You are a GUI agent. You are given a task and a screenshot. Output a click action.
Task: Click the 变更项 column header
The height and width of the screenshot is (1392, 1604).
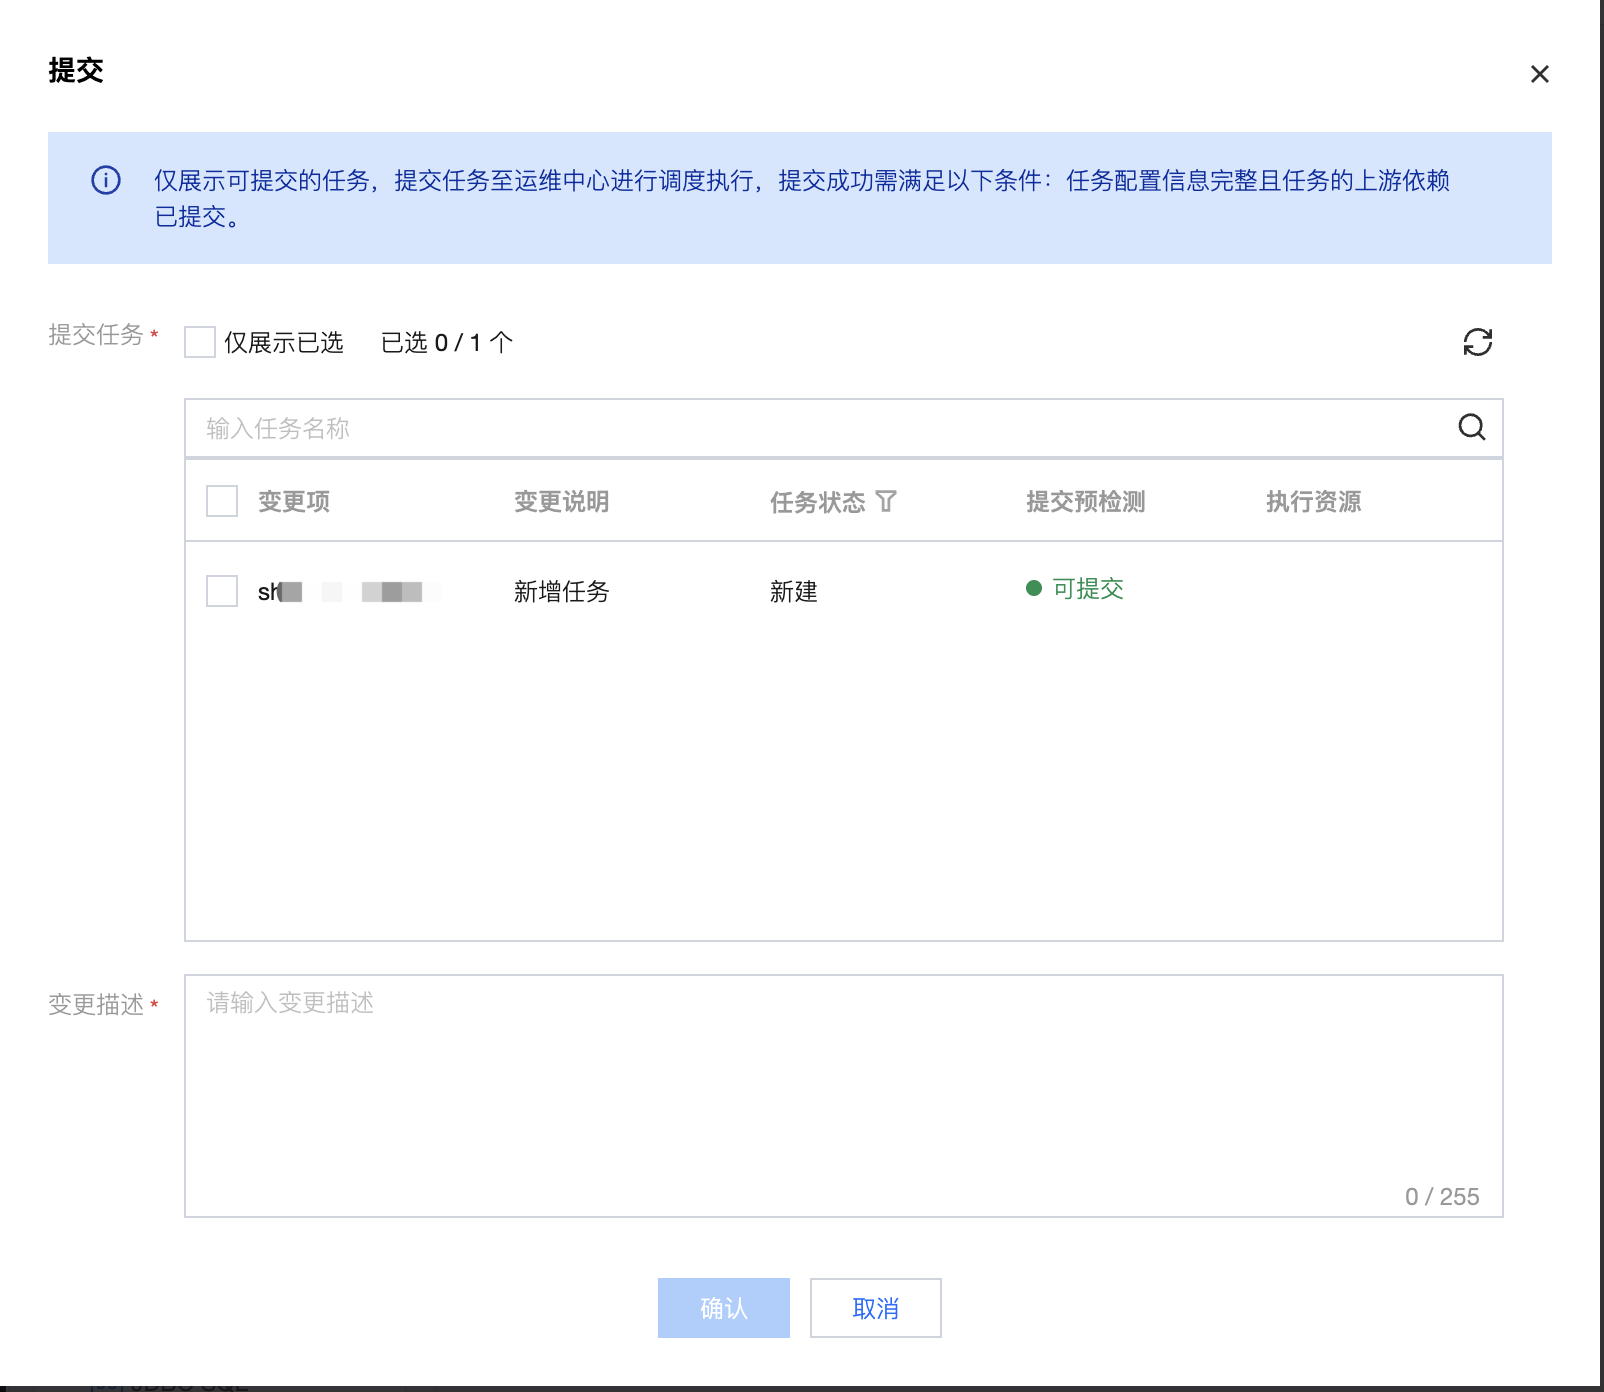click(x=294, y=502)
